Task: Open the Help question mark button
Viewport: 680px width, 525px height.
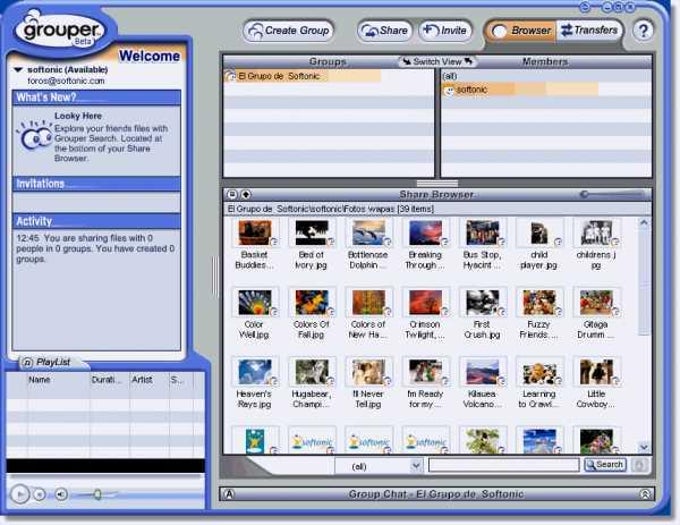Action: [x=643, y=30]
